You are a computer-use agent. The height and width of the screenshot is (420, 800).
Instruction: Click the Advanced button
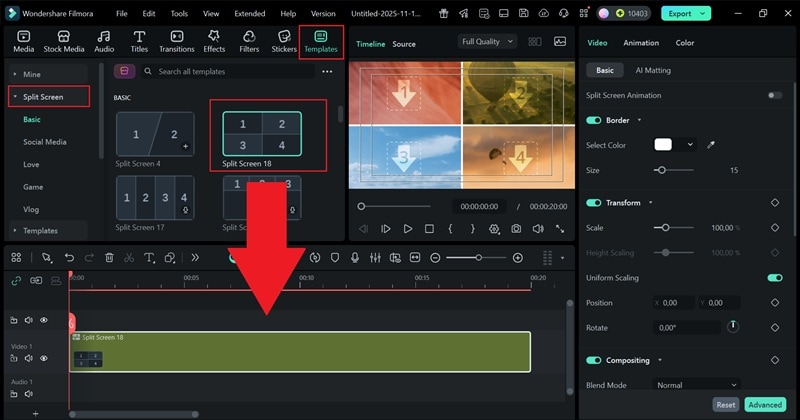765,405
